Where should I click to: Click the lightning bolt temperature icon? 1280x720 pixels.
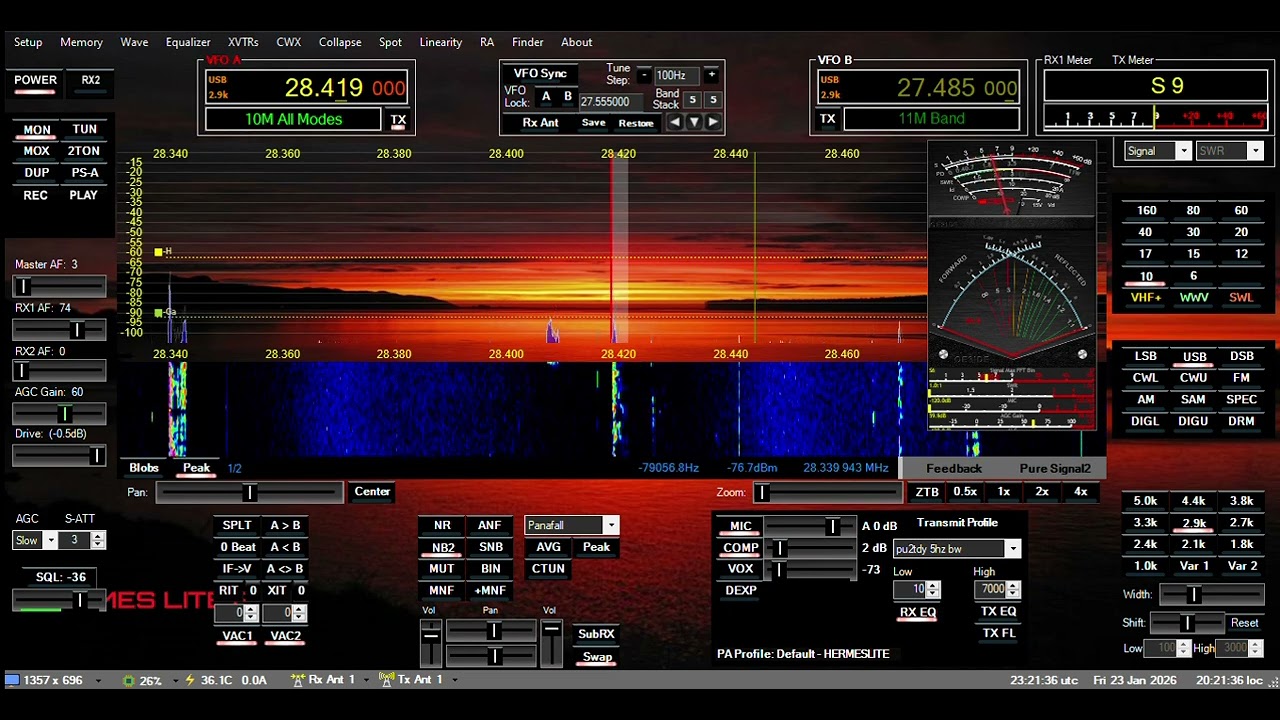(190, 680)
